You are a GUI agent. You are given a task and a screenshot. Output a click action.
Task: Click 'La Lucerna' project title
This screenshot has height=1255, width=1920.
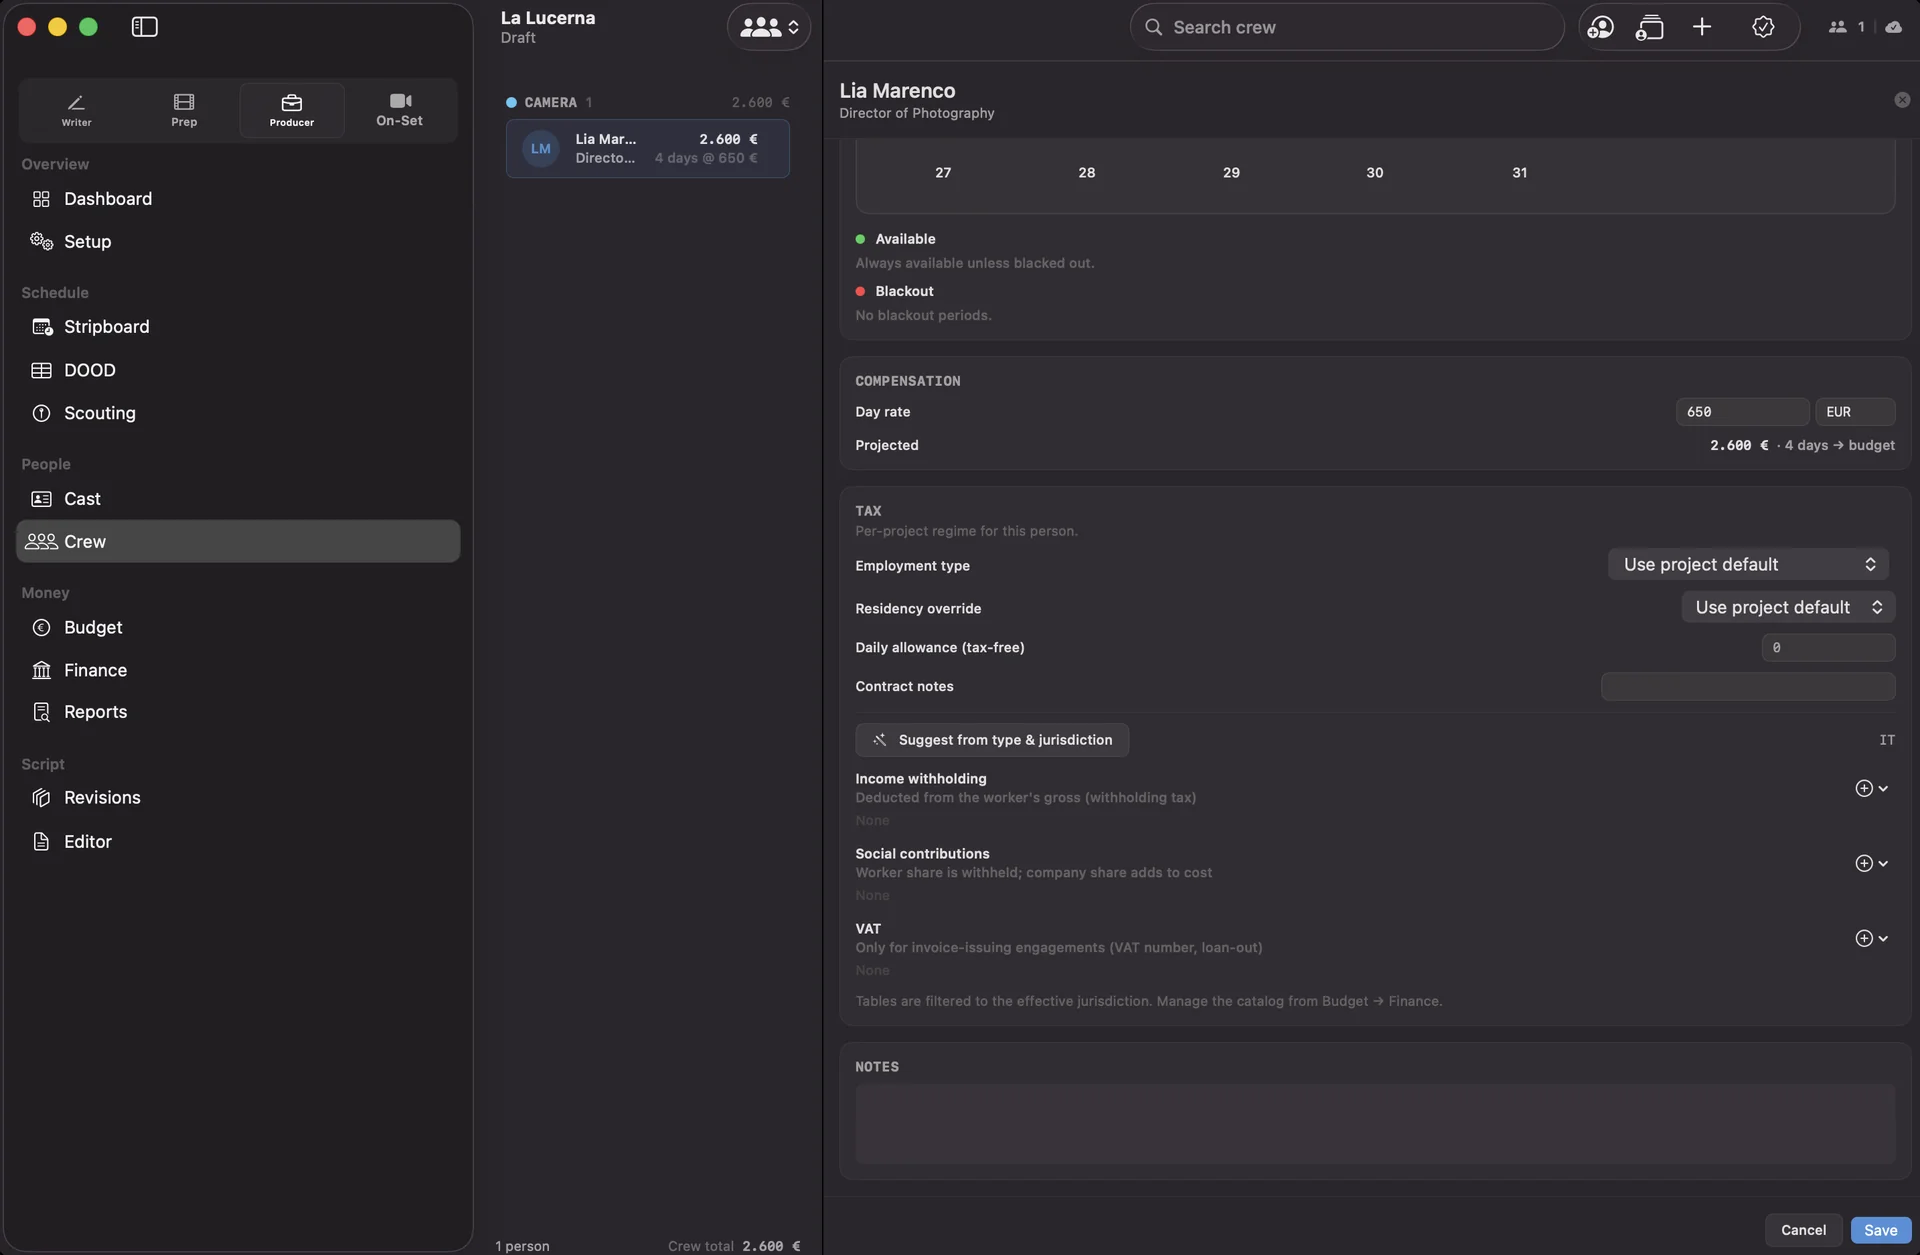548,18
